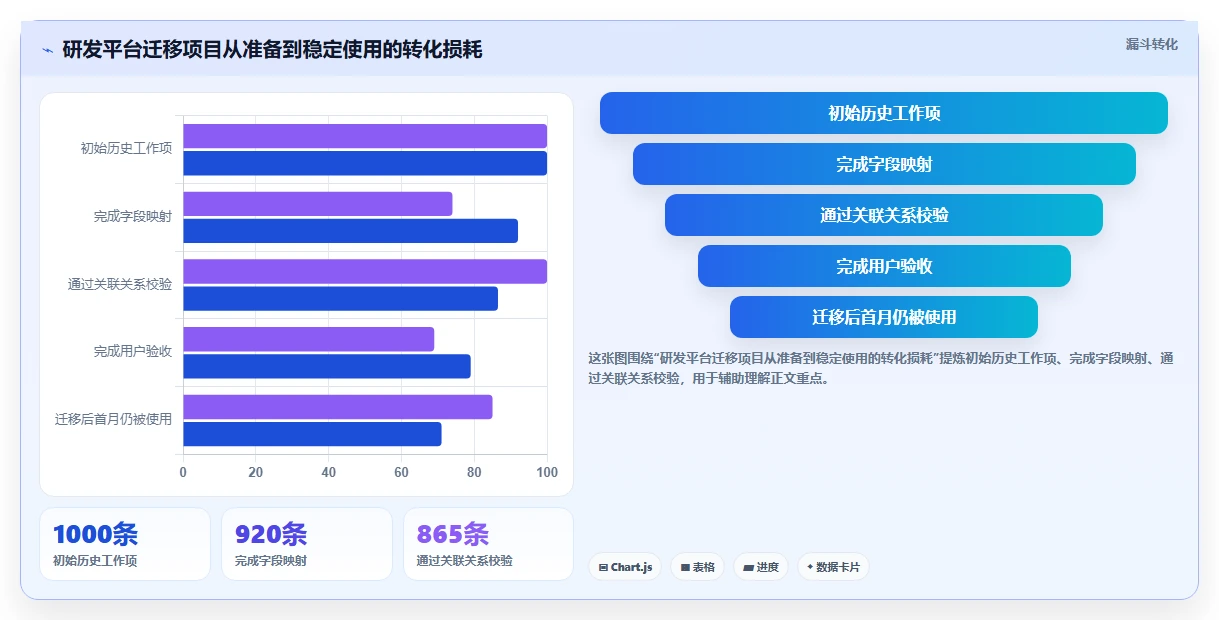
Task: Select the 进度 tag chip
Action: pos(761,567)
